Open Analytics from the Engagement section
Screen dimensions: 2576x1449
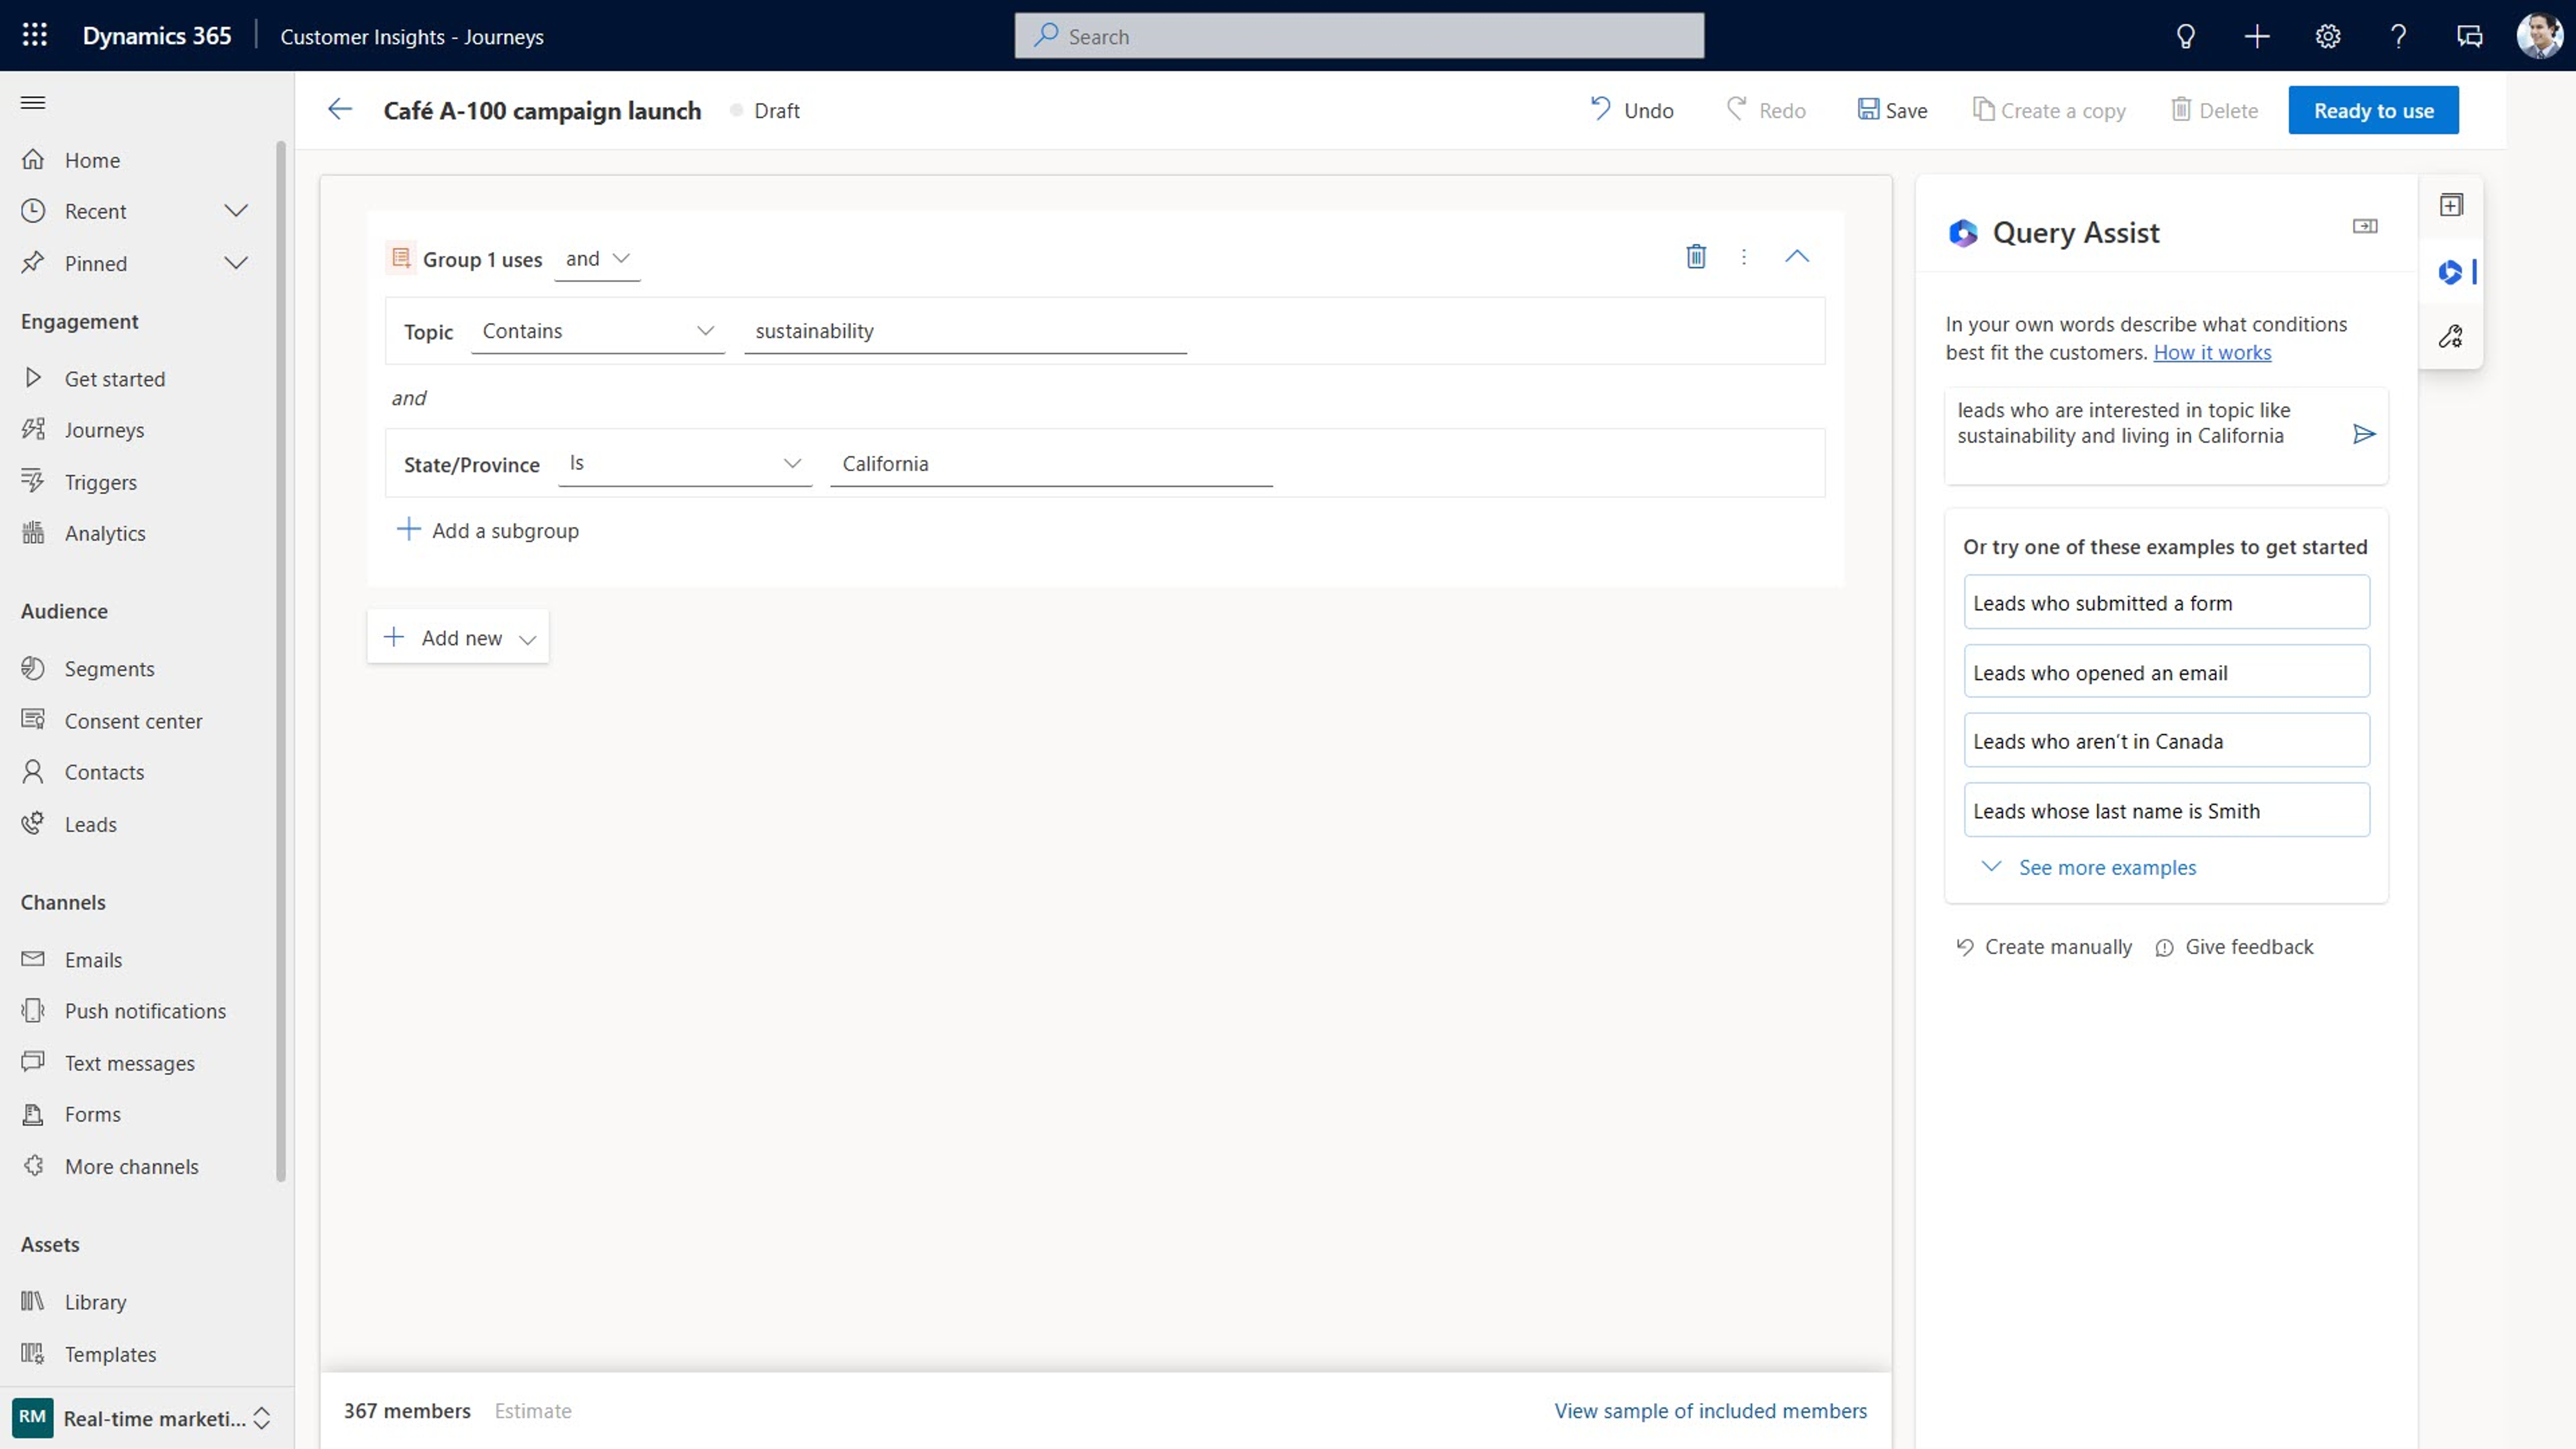pyautogui.click(x=104, y=533)
